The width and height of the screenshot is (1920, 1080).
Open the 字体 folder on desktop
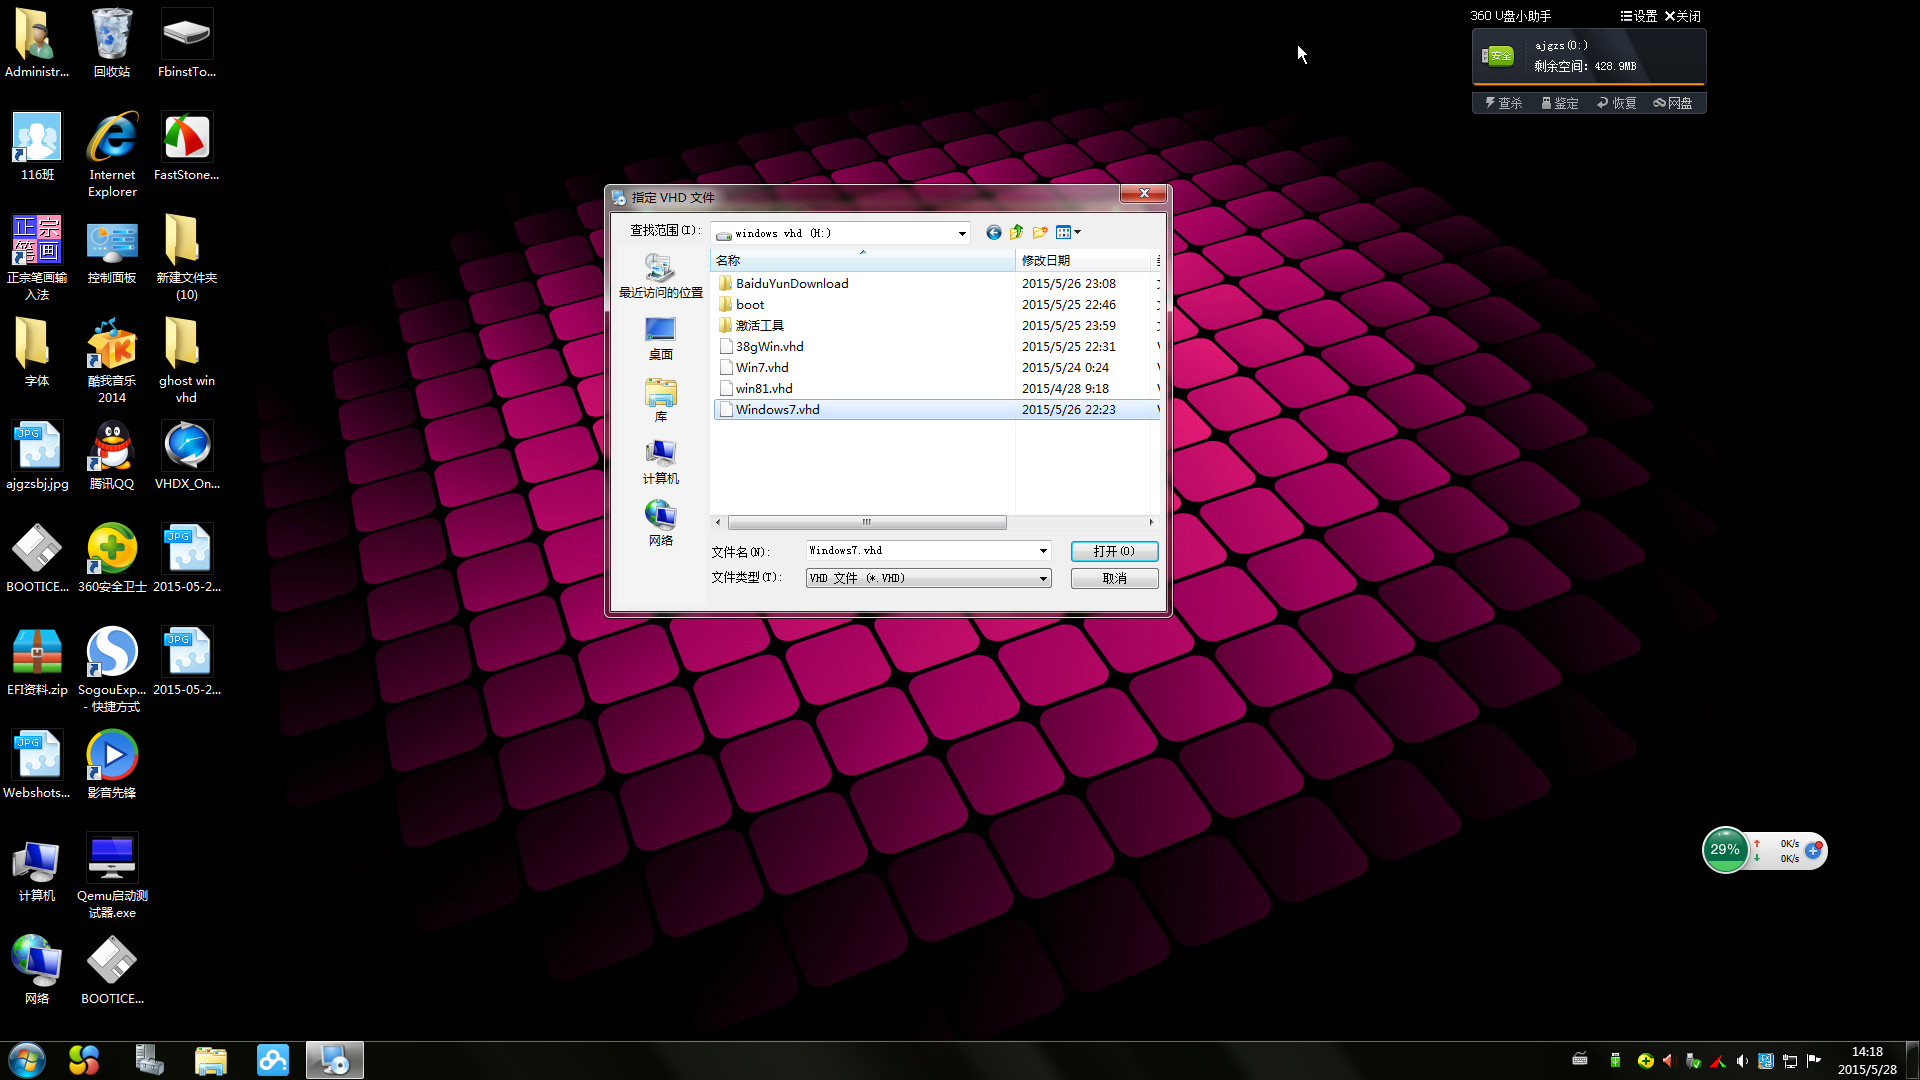37,353
